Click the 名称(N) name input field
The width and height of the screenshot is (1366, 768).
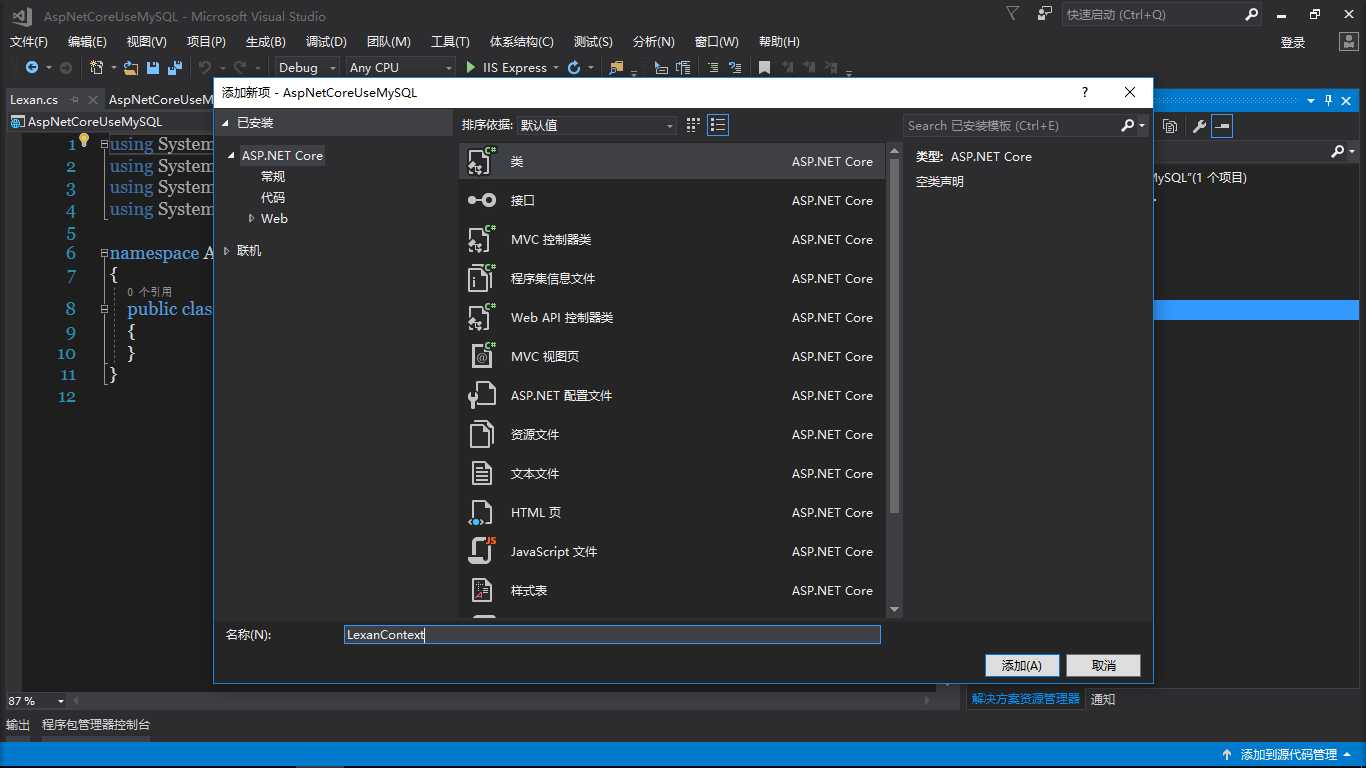tap(612, 634)
